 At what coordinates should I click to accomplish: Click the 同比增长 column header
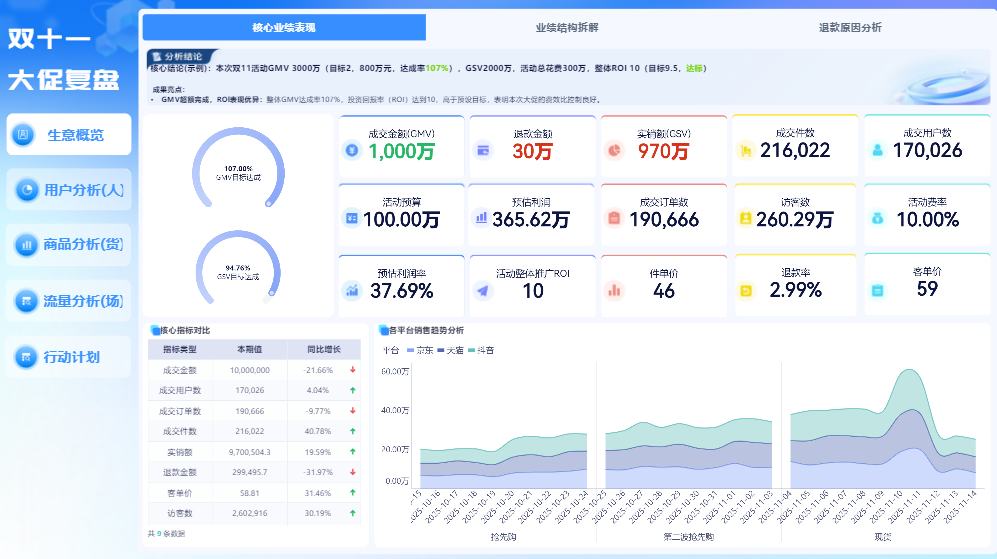pos(324,349)
